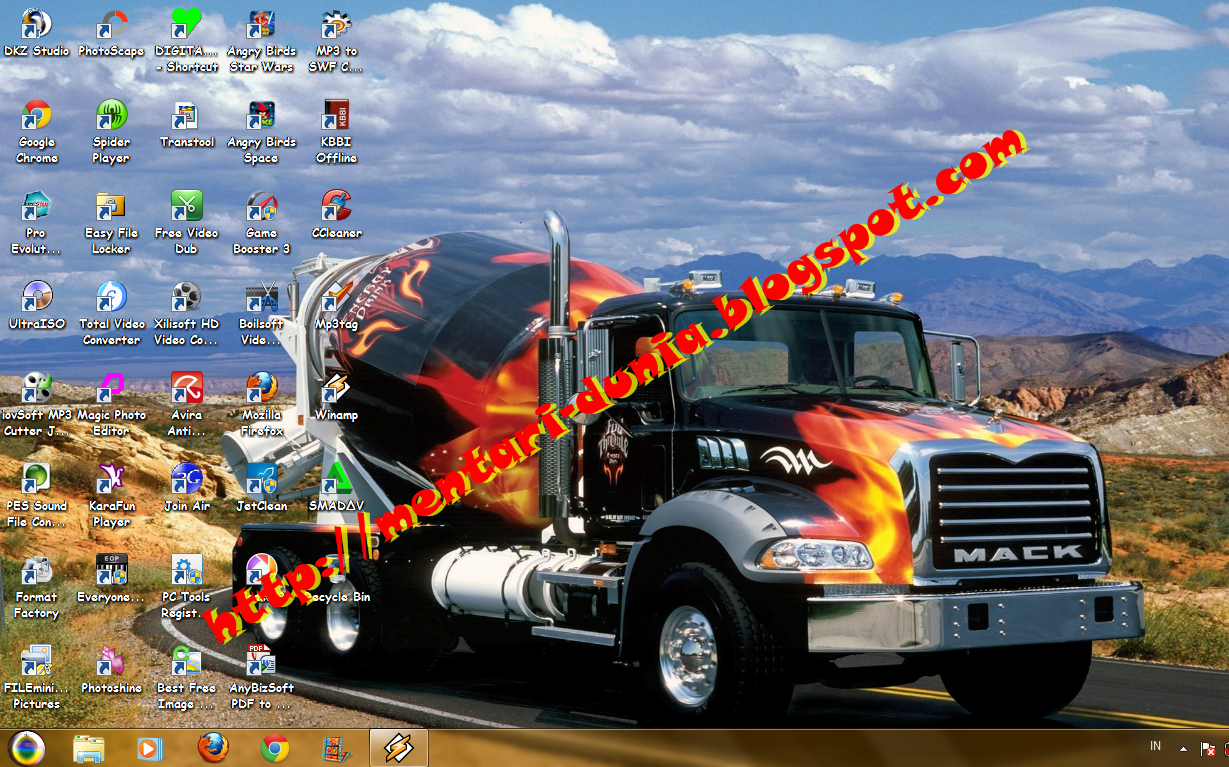Viewport: 1229px width, 767px height.
Task: Launch Windows Media Player taskbar button
Action: 150,748
